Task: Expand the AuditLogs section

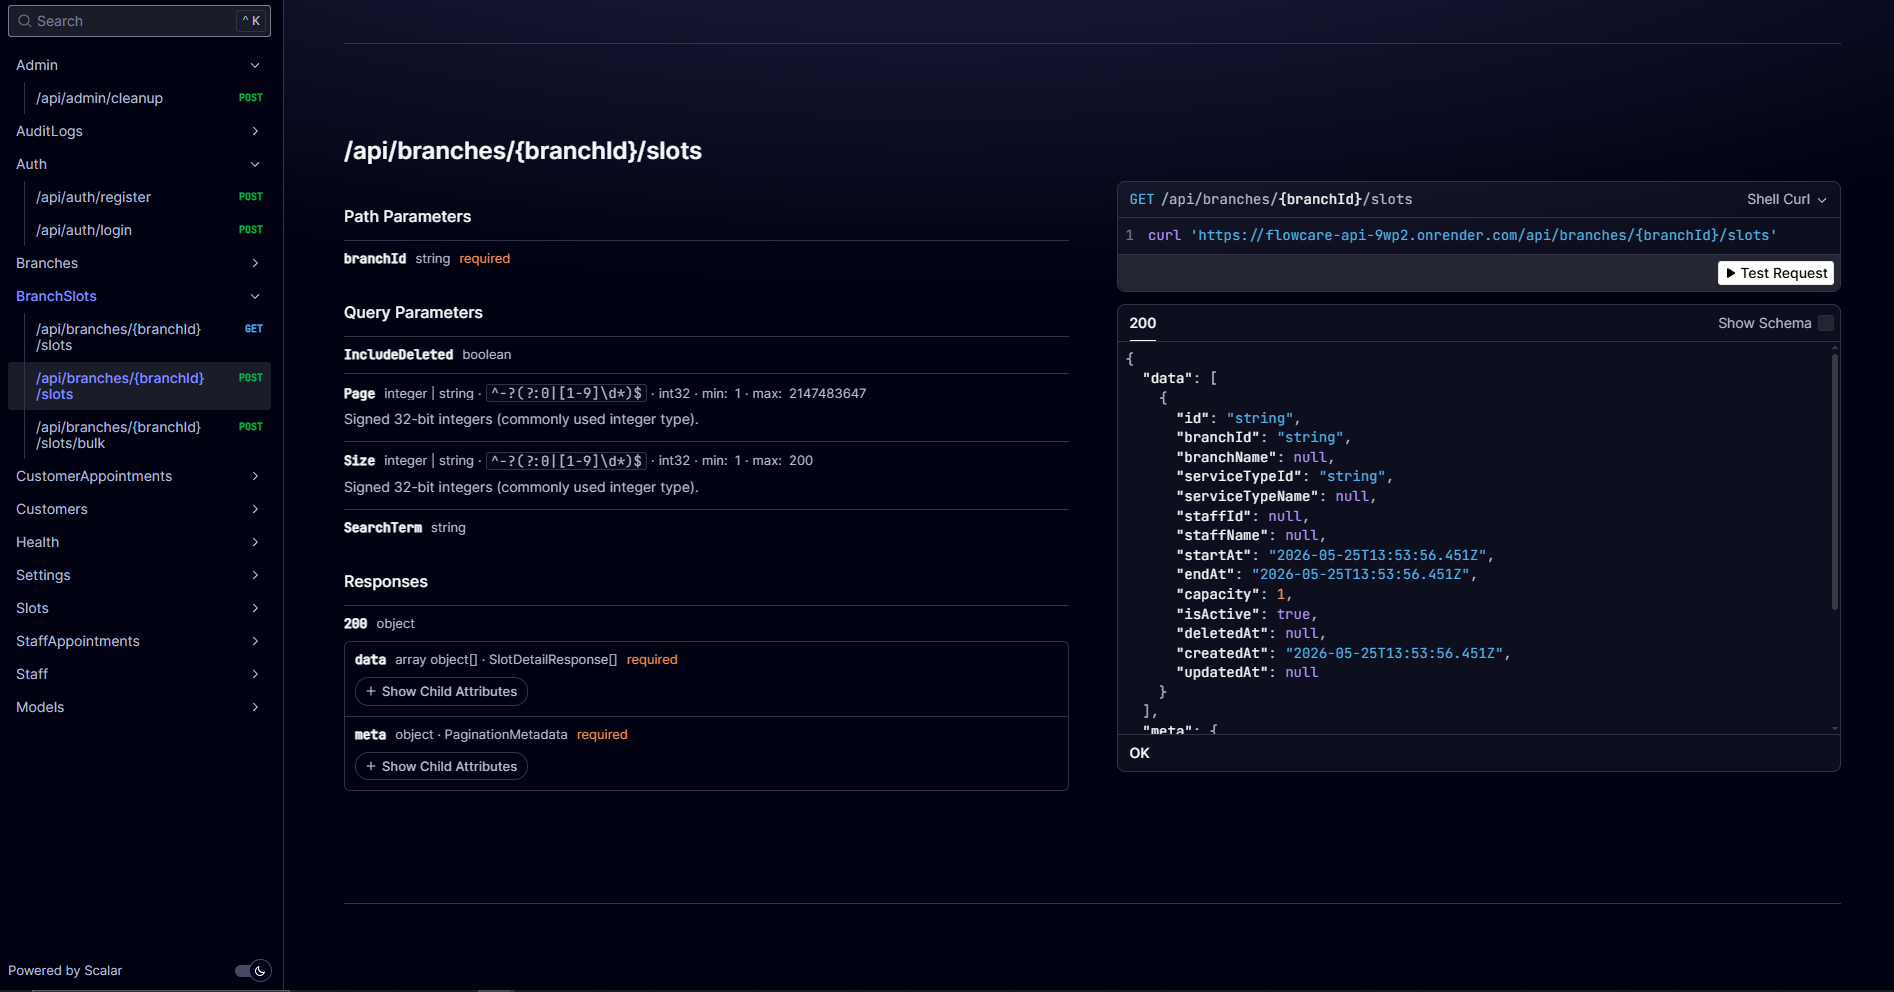Action: pyautogui.click(x=255, y=131)
